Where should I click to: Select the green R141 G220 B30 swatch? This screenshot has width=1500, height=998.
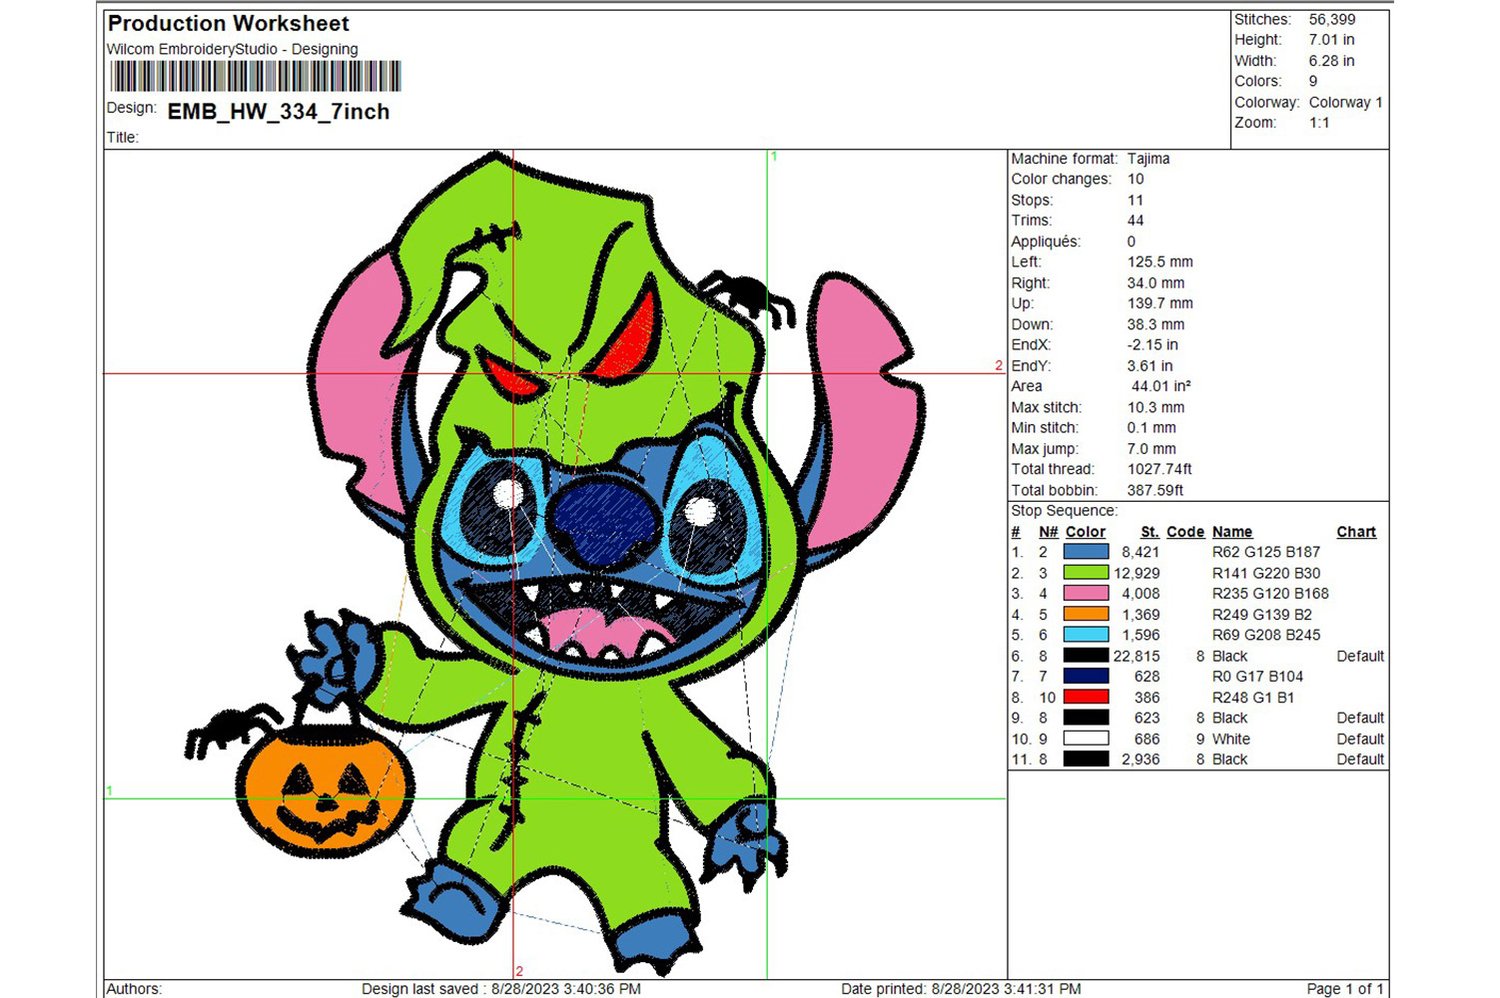pos(1086,573)
